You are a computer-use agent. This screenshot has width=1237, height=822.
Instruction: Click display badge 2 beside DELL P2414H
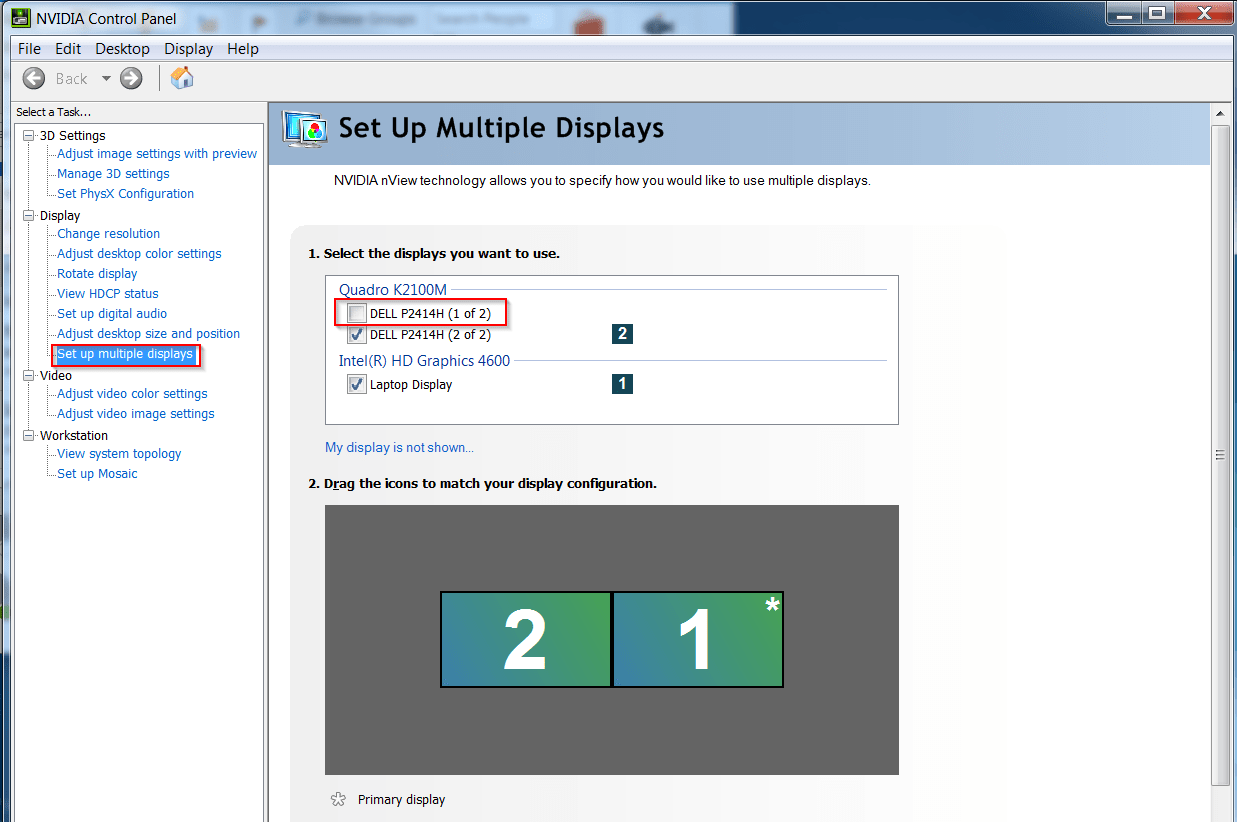click(x=622, y=334)
